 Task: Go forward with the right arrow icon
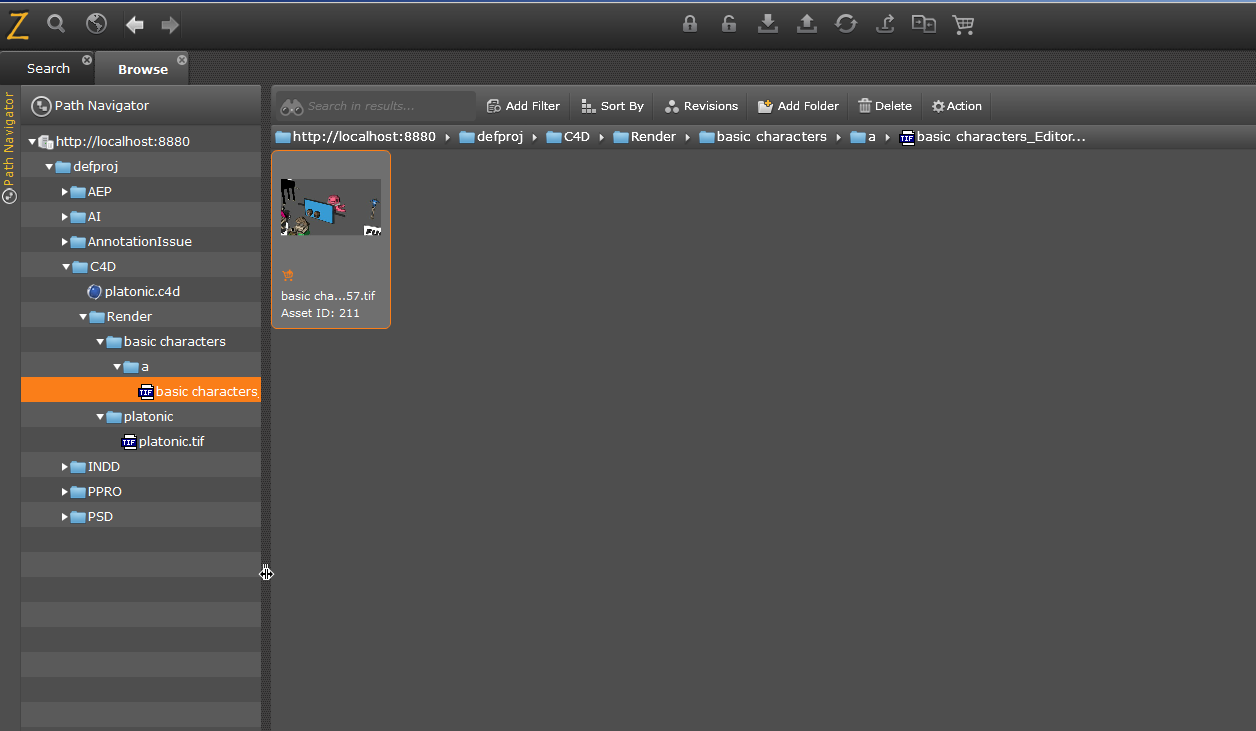pyautogui.click(x=170, y=24)
